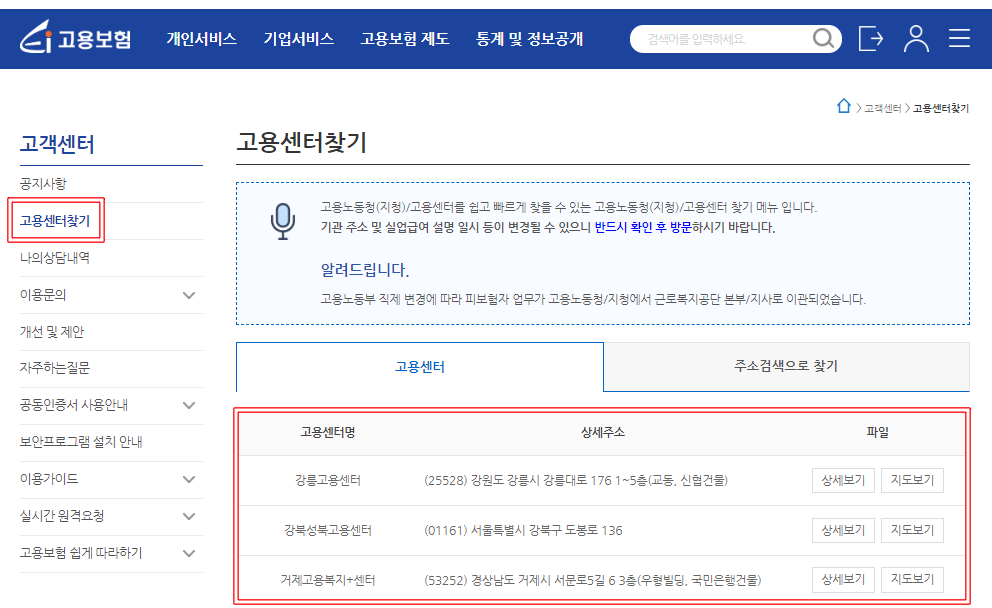992x608 pixels.
Task: Open the hamburger menu icon
Action: pos(958,38)
